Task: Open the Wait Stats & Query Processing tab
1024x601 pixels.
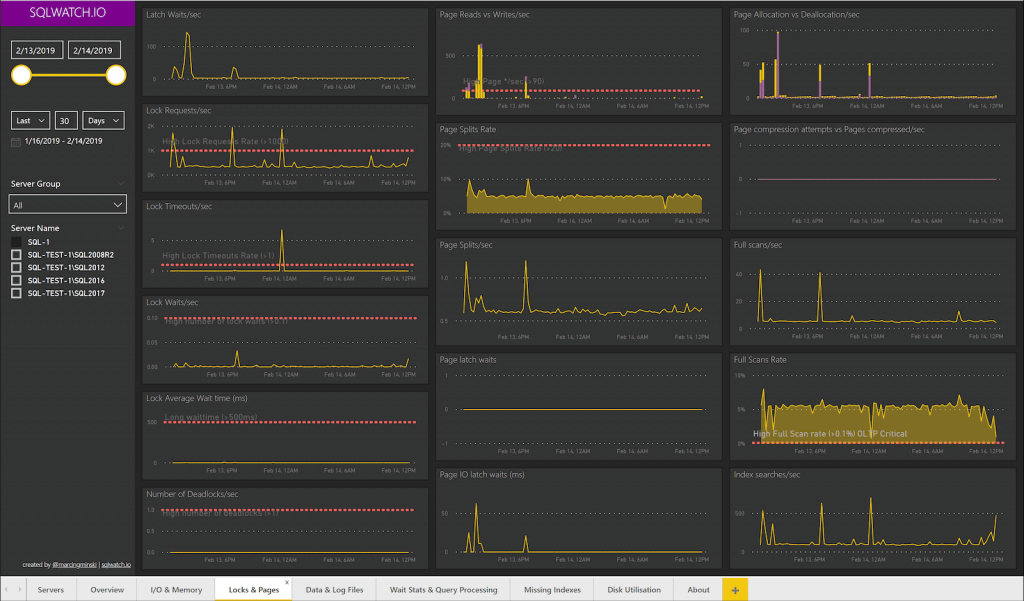Action: (442, 589)
